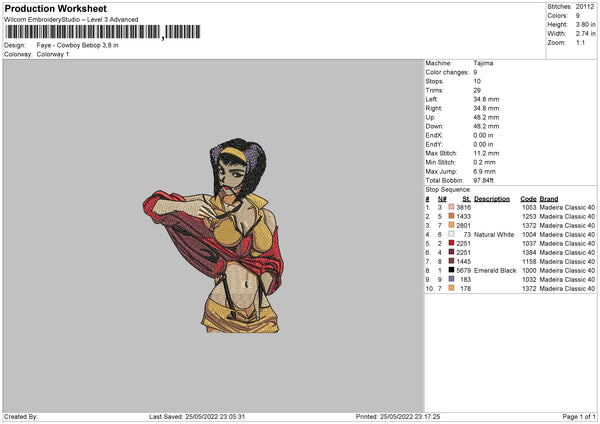
Task: Click the 'Stop Sequence:' heading
Action: click(x=448, y=190)
